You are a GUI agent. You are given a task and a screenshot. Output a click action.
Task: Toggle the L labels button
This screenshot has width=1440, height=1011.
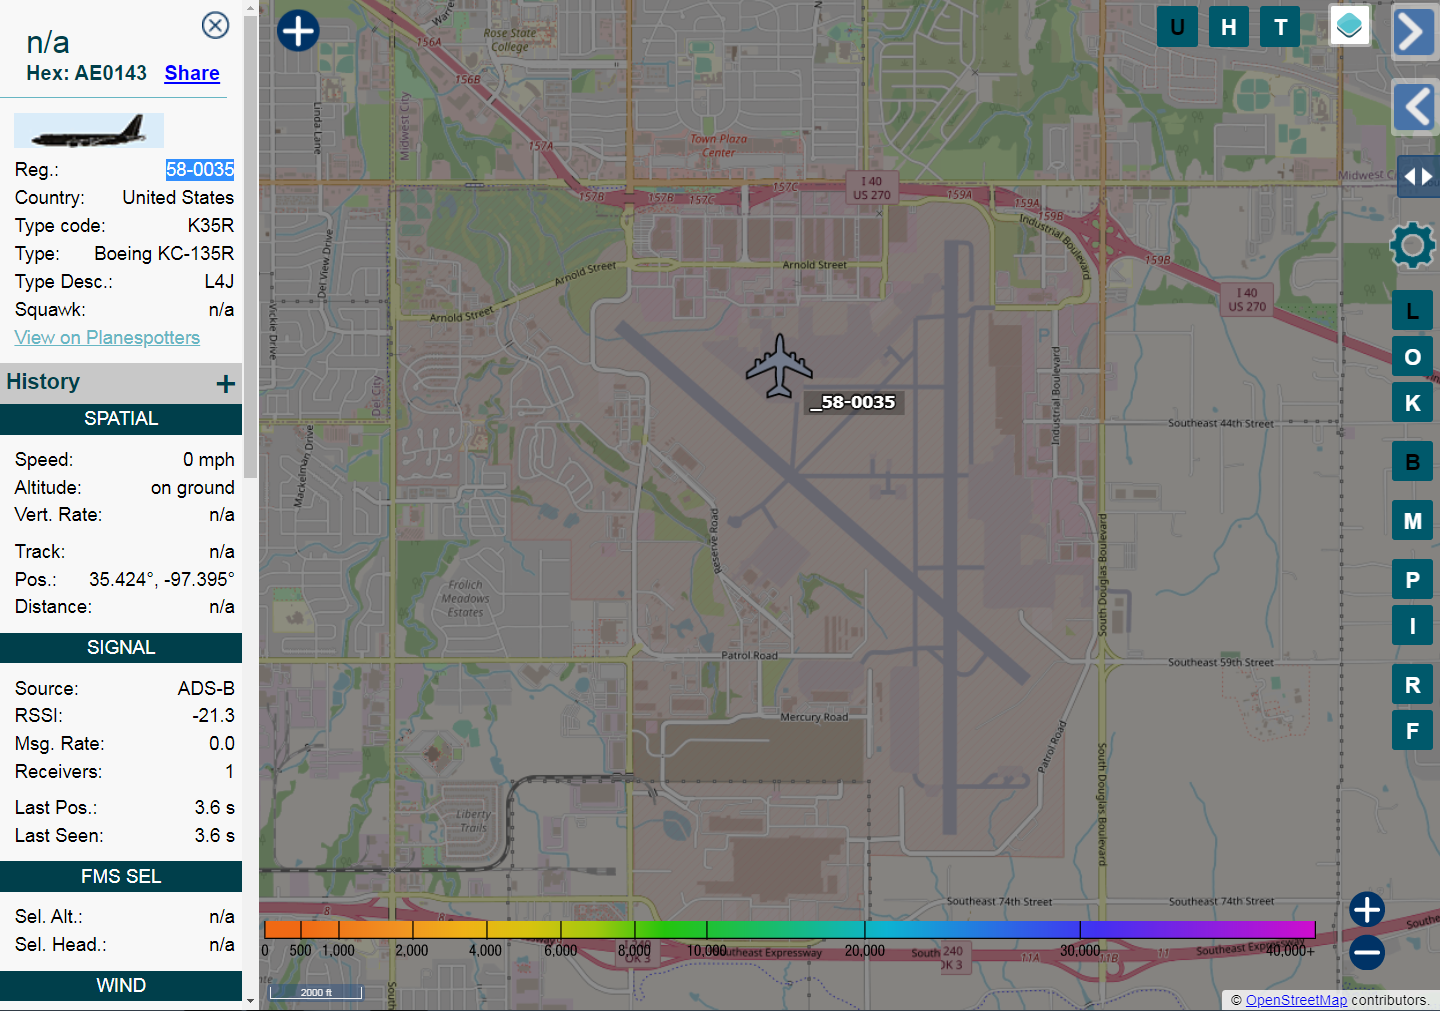pyautogui.click(x=1412, y=311)
